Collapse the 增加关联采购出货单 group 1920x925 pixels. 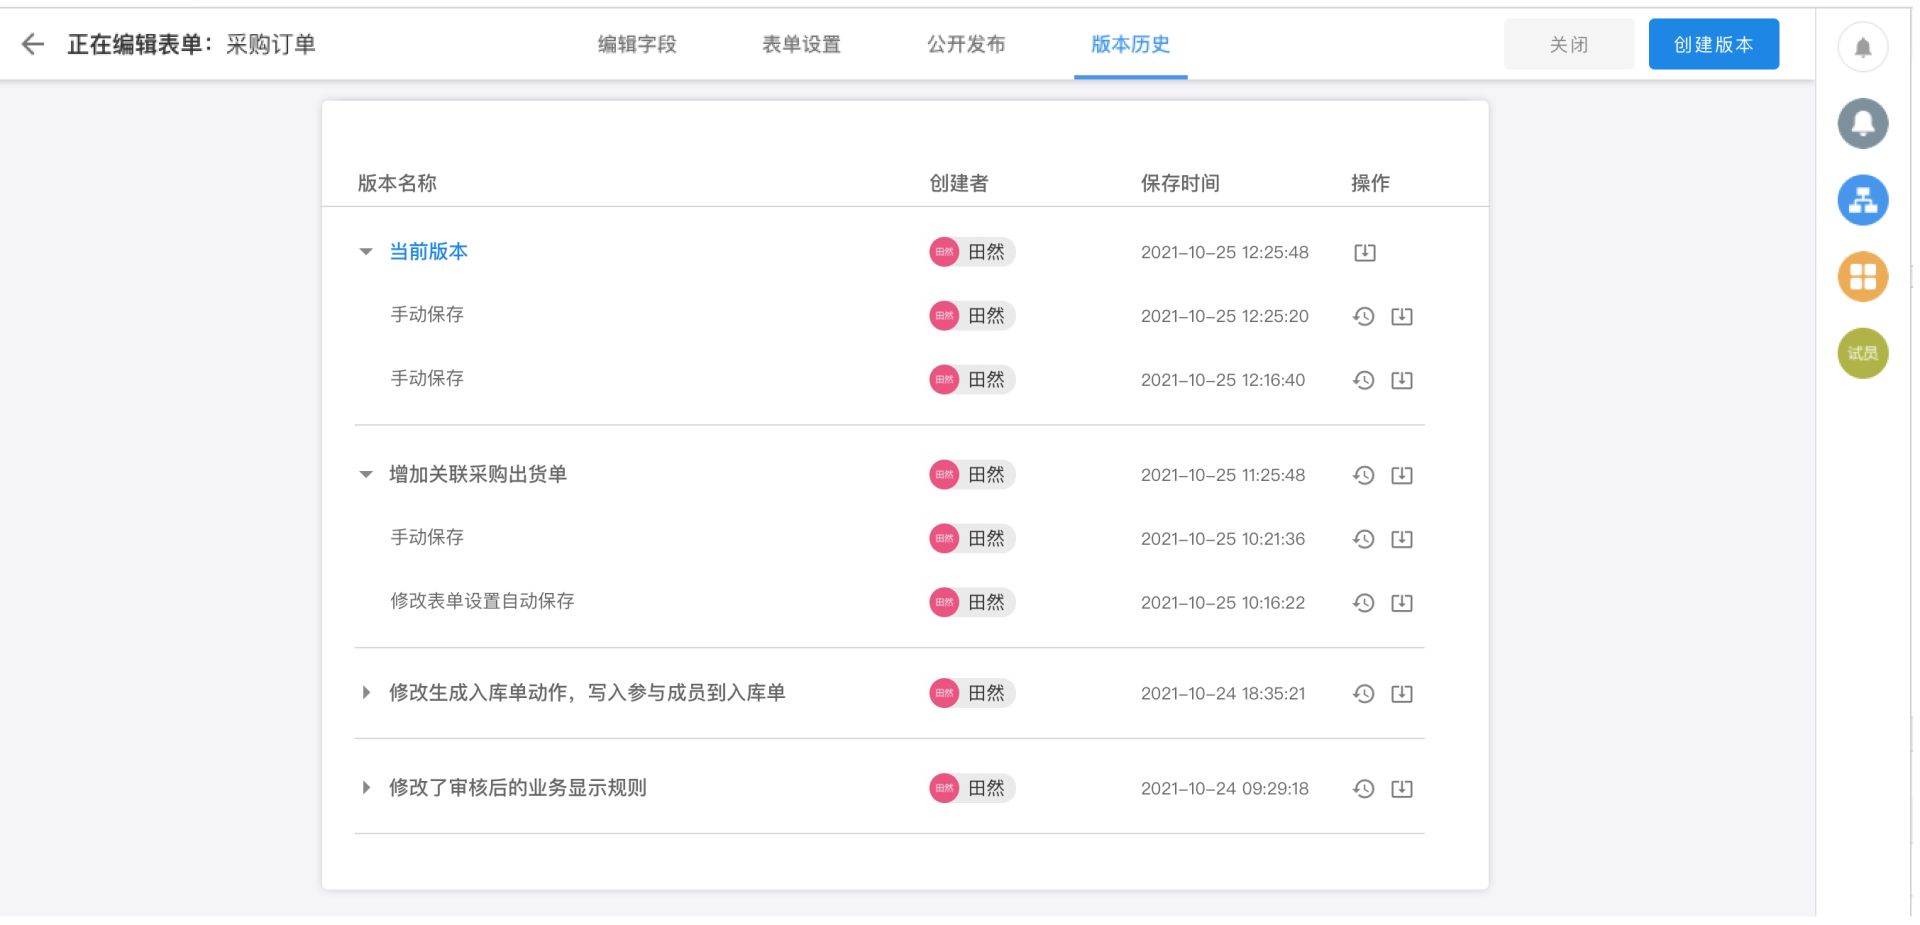pyautogui.click(x=366, y=475)
